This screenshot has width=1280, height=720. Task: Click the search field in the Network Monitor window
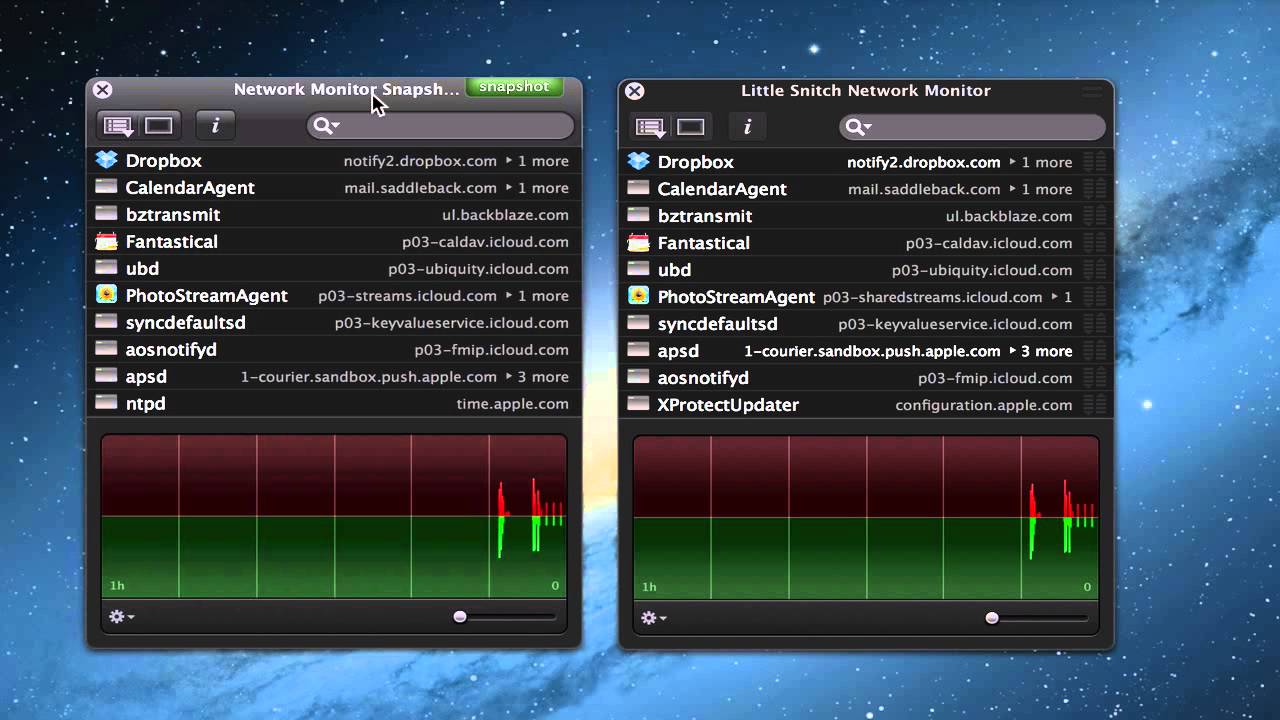(x=972, y=127)
